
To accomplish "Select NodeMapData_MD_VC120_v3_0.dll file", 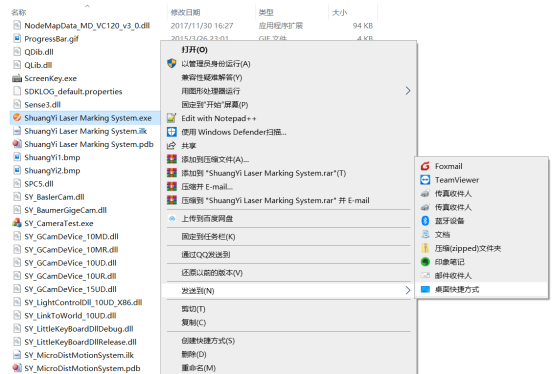I will [x=87, y=25].
